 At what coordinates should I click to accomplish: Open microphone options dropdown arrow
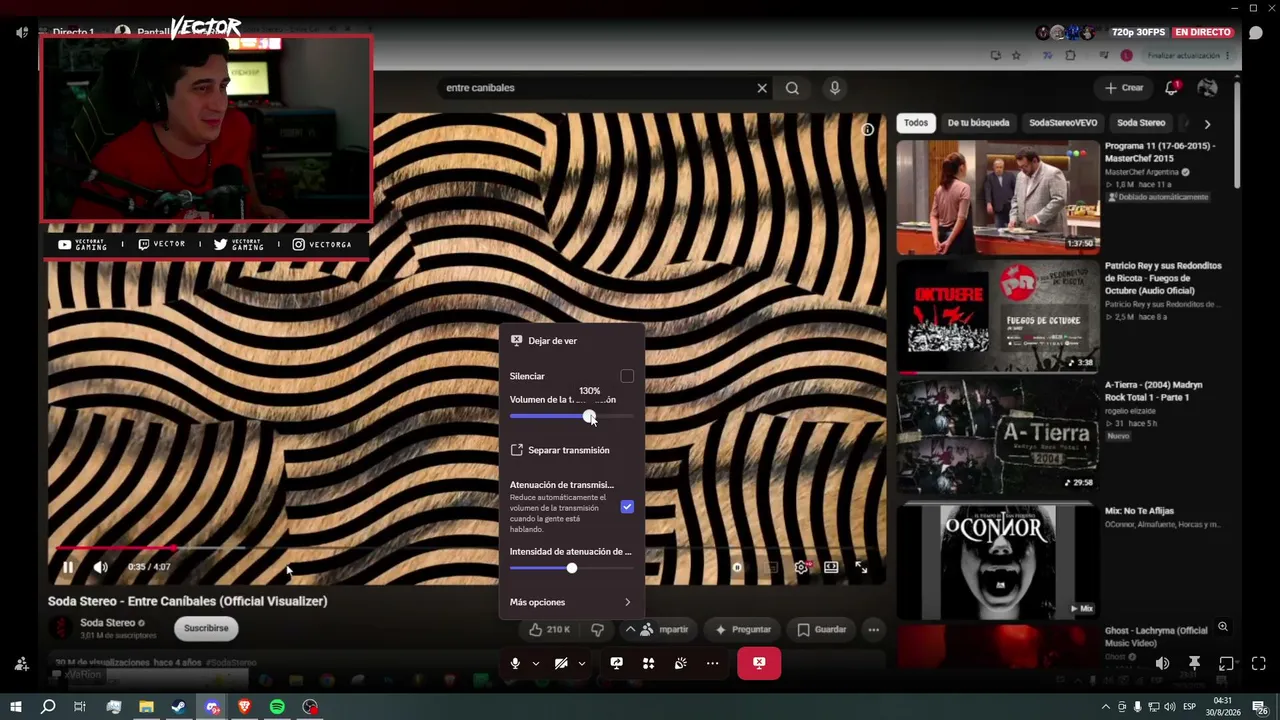pos(535,663)
